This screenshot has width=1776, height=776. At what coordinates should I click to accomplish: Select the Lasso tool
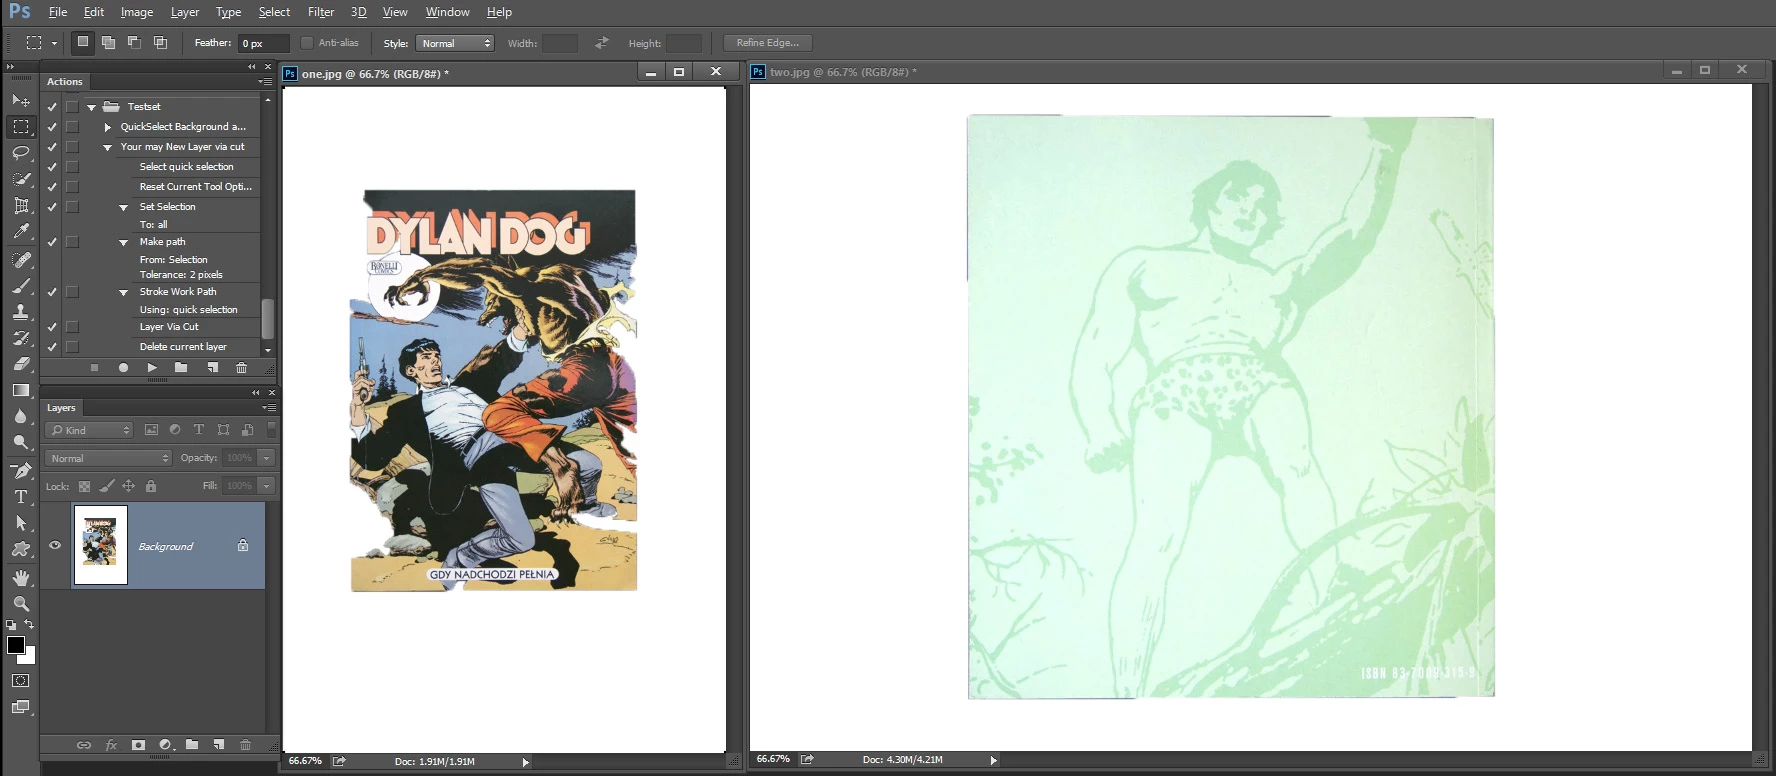pyautogui.click(x=20, y=153)
